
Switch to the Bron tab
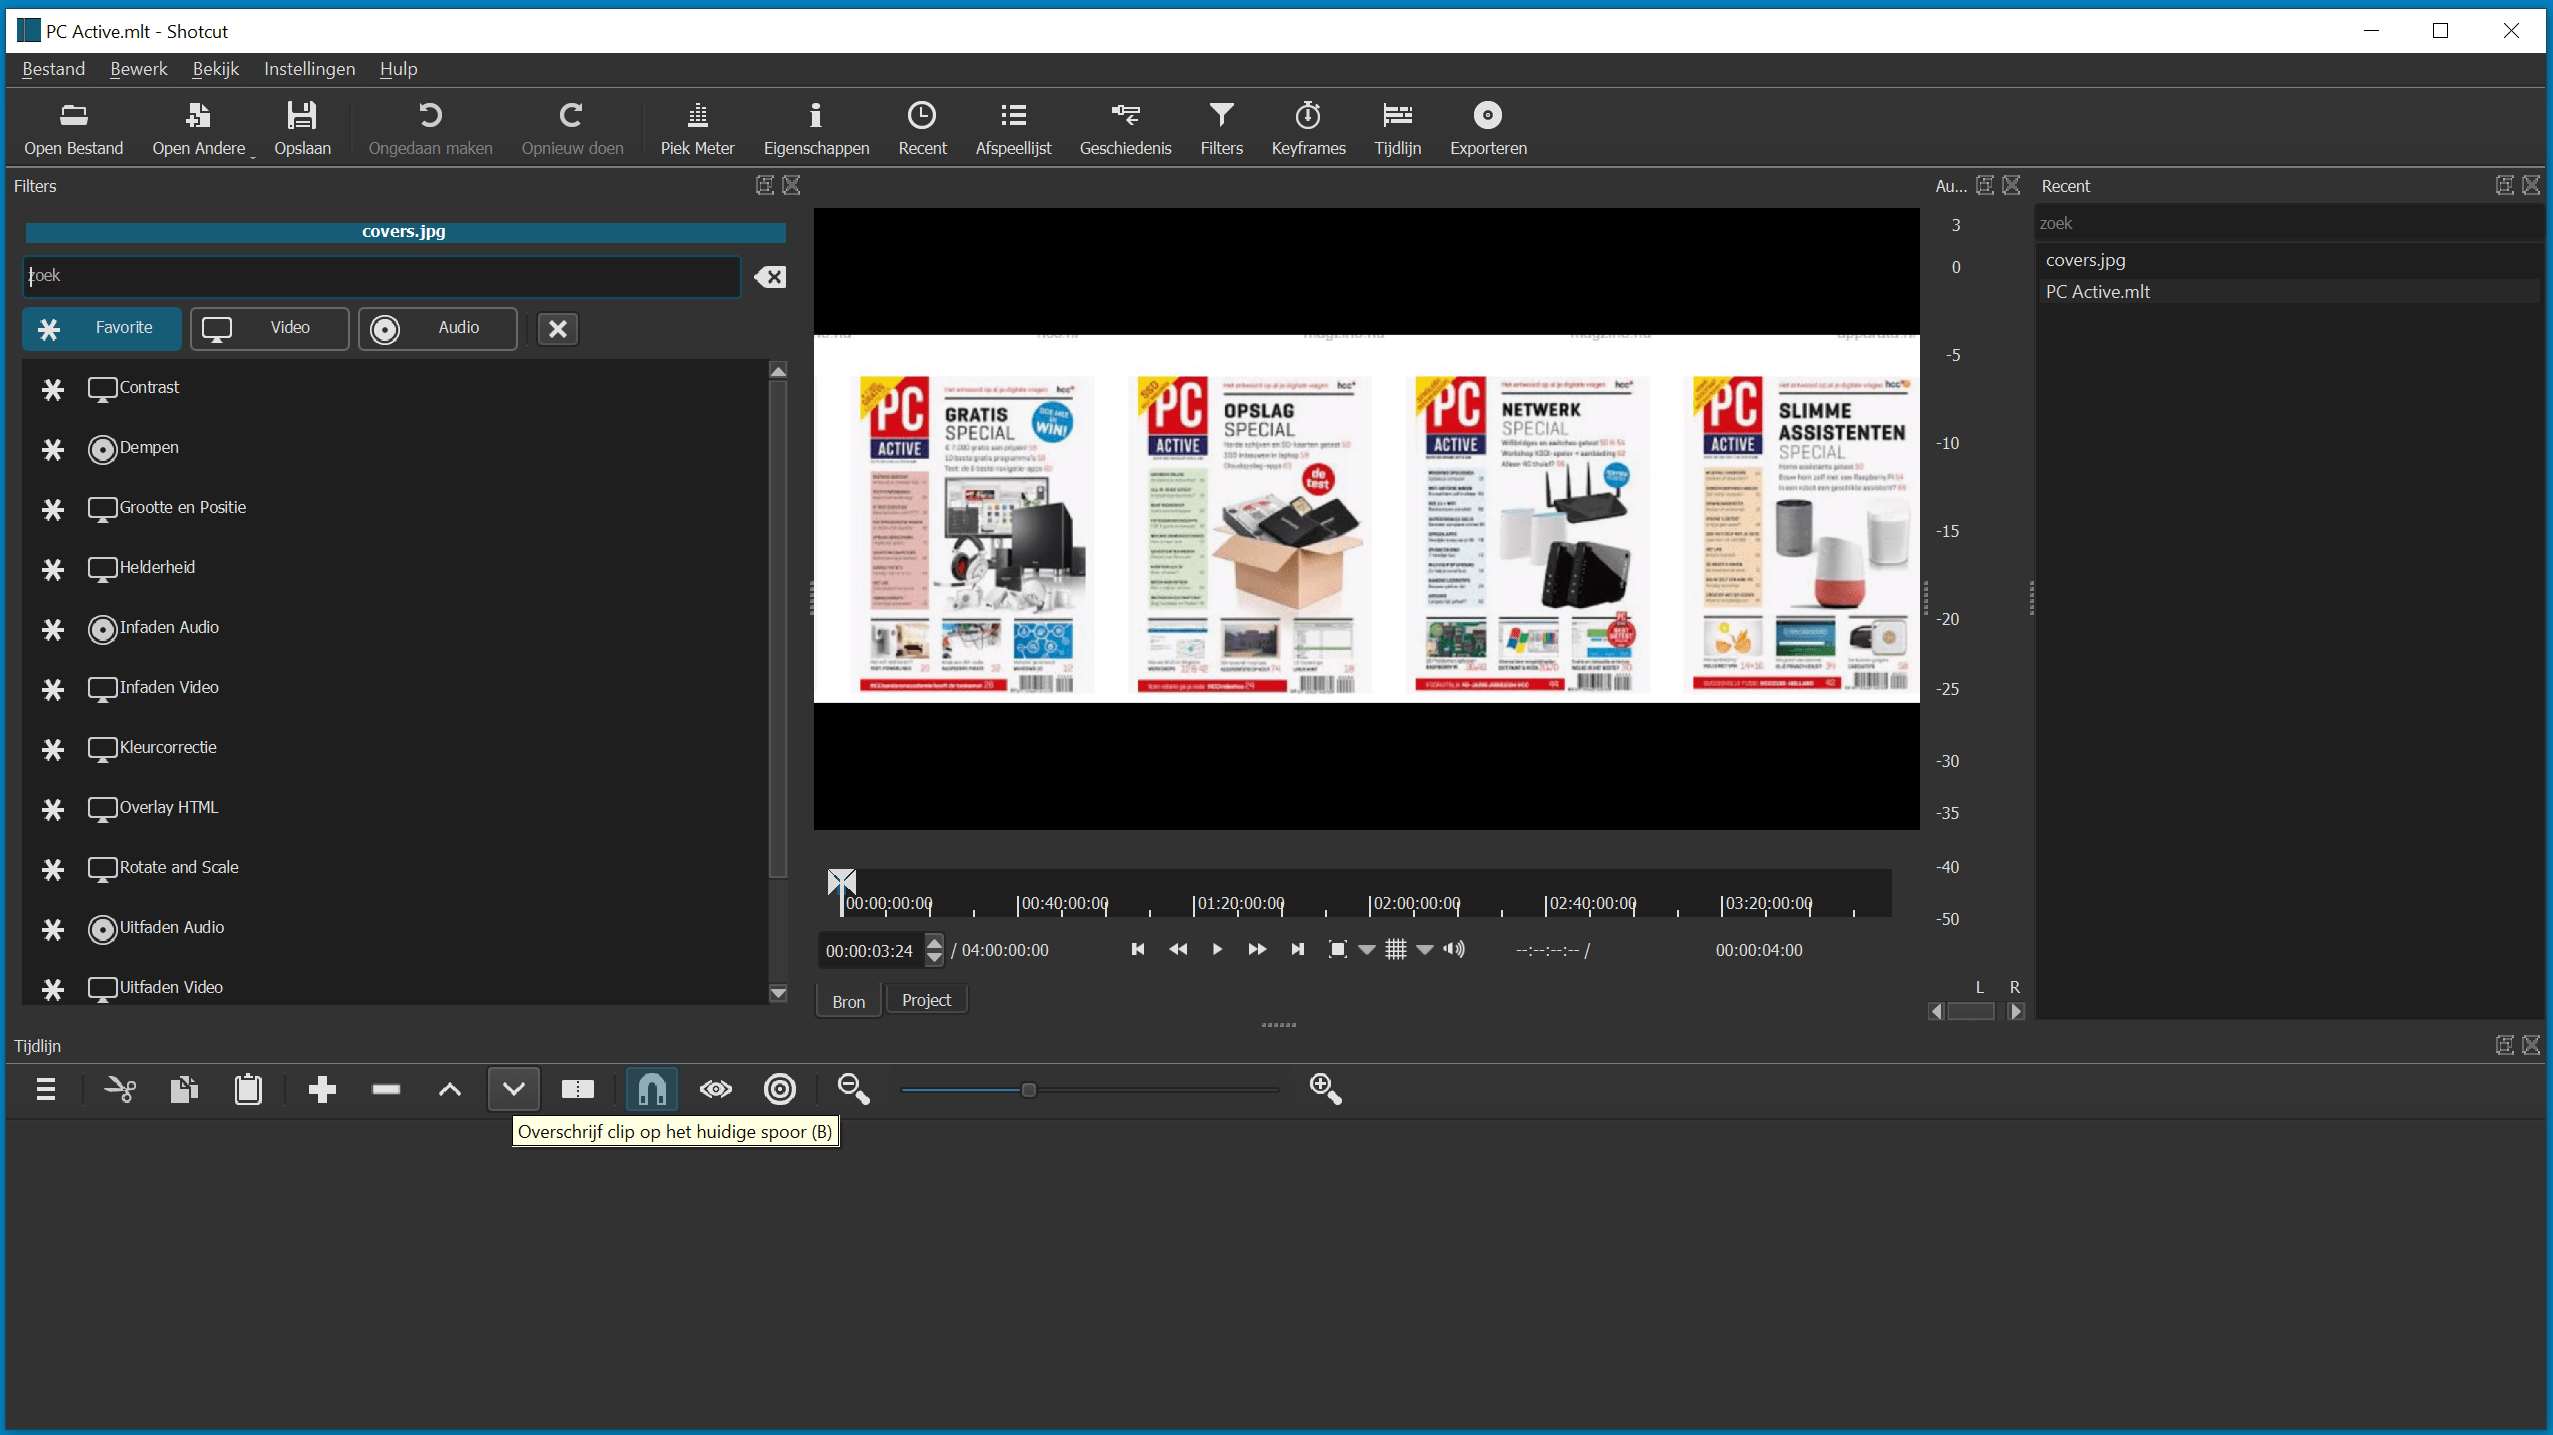(x=848, y=1001)
